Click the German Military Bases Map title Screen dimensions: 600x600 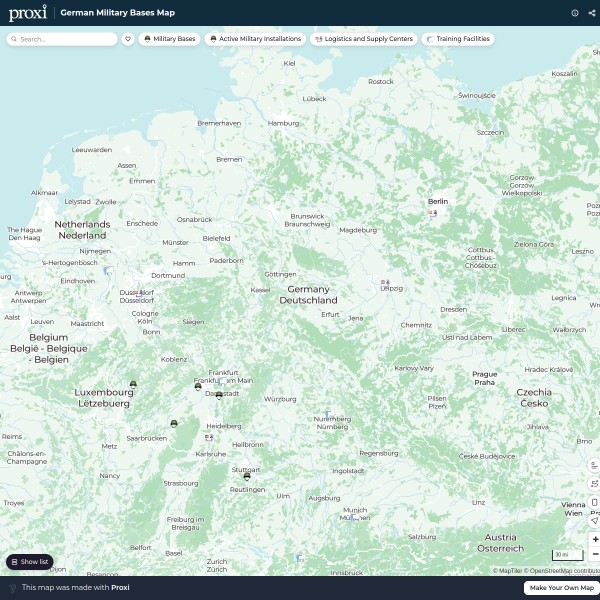(117, 13)
